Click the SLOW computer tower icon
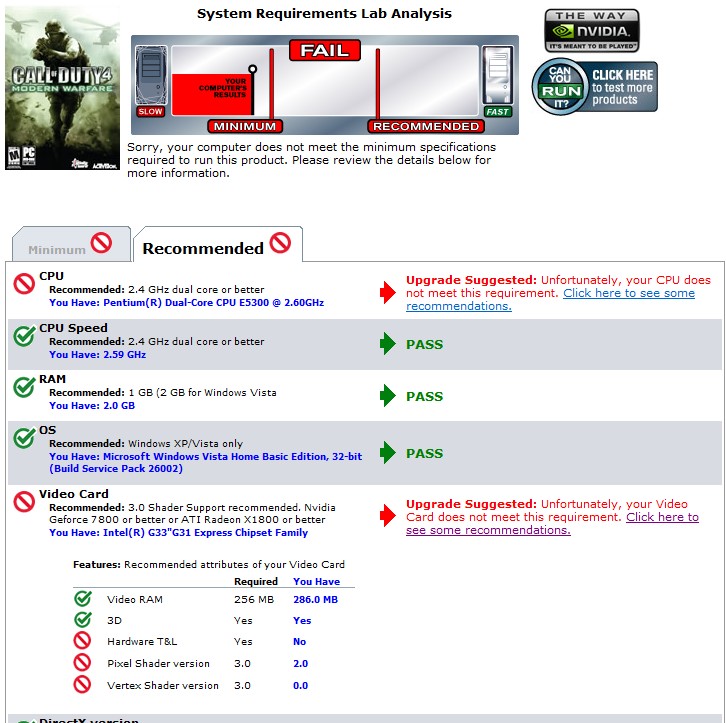 [x=151, y=76]
